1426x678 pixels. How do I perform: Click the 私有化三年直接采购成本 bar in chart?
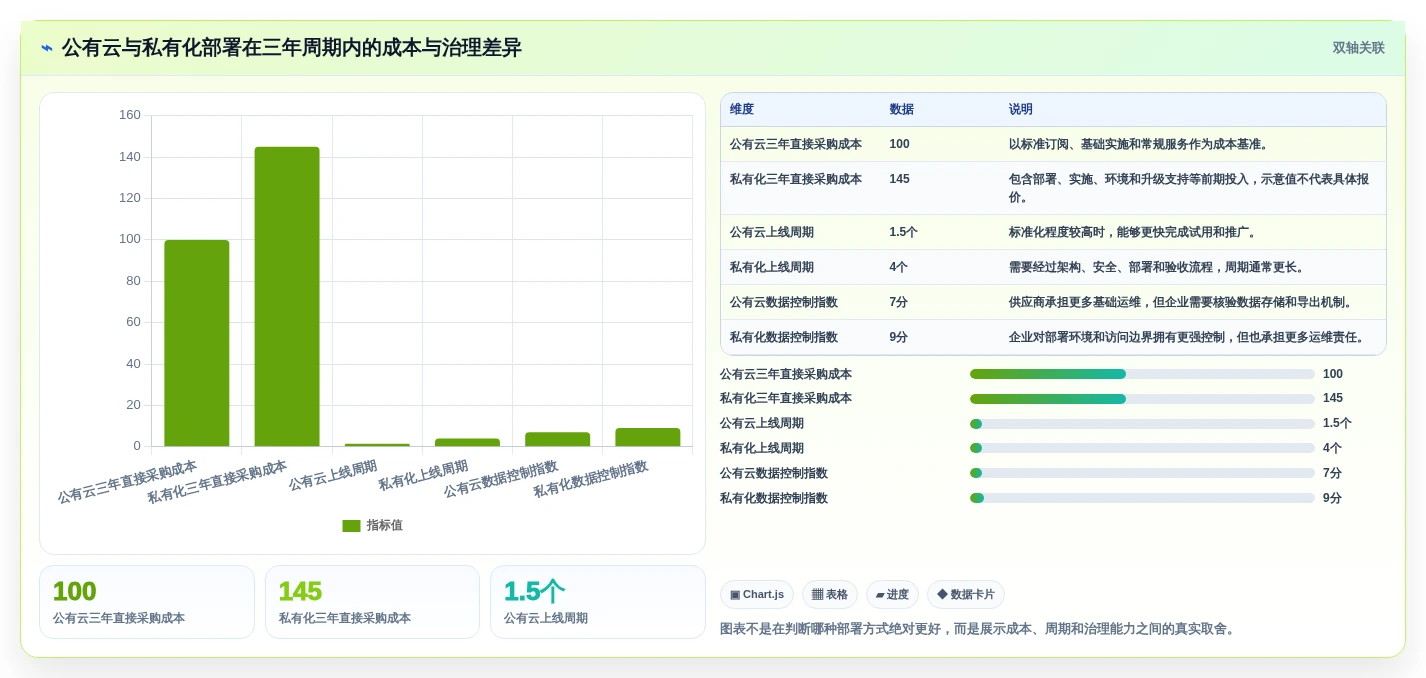287,297
